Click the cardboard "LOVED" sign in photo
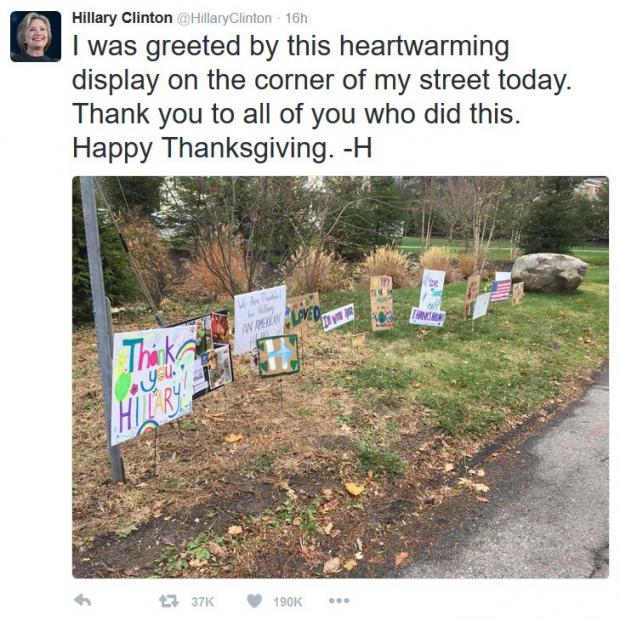The height and width of the screenshot is (620, 620). pyautogui.click(x=302, y=311)
